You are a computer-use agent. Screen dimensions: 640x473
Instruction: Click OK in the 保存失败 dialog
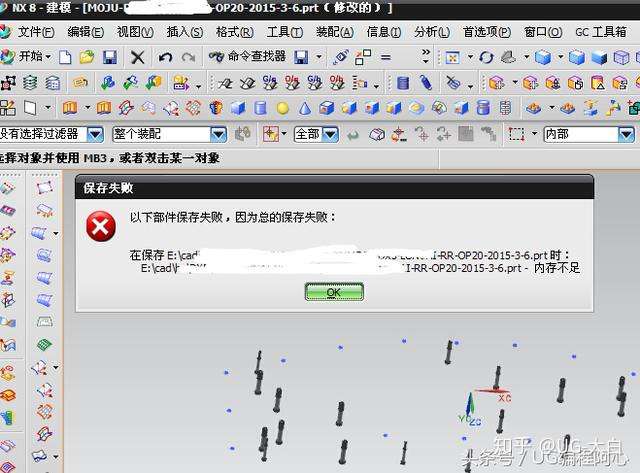(x=334, y=292)
